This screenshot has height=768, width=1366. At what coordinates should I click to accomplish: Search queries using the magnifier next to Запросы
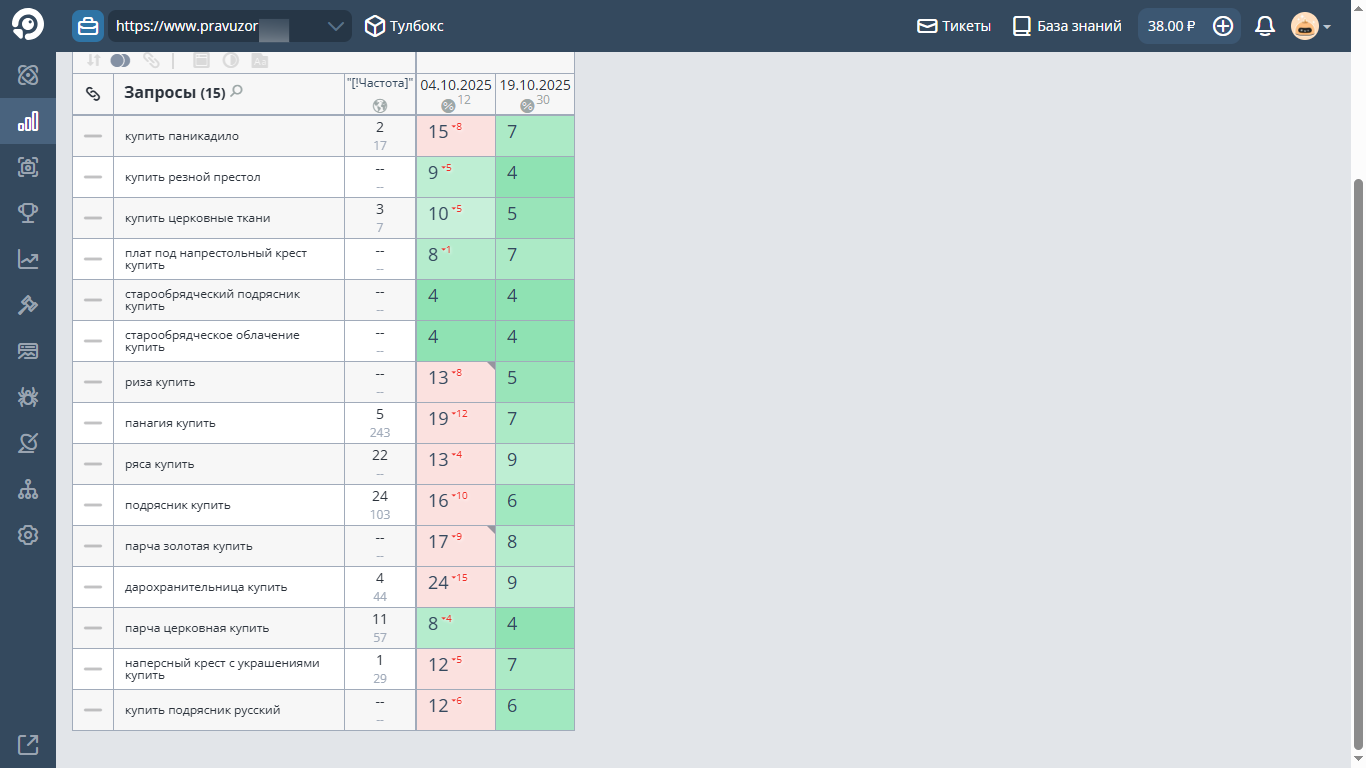237,92
